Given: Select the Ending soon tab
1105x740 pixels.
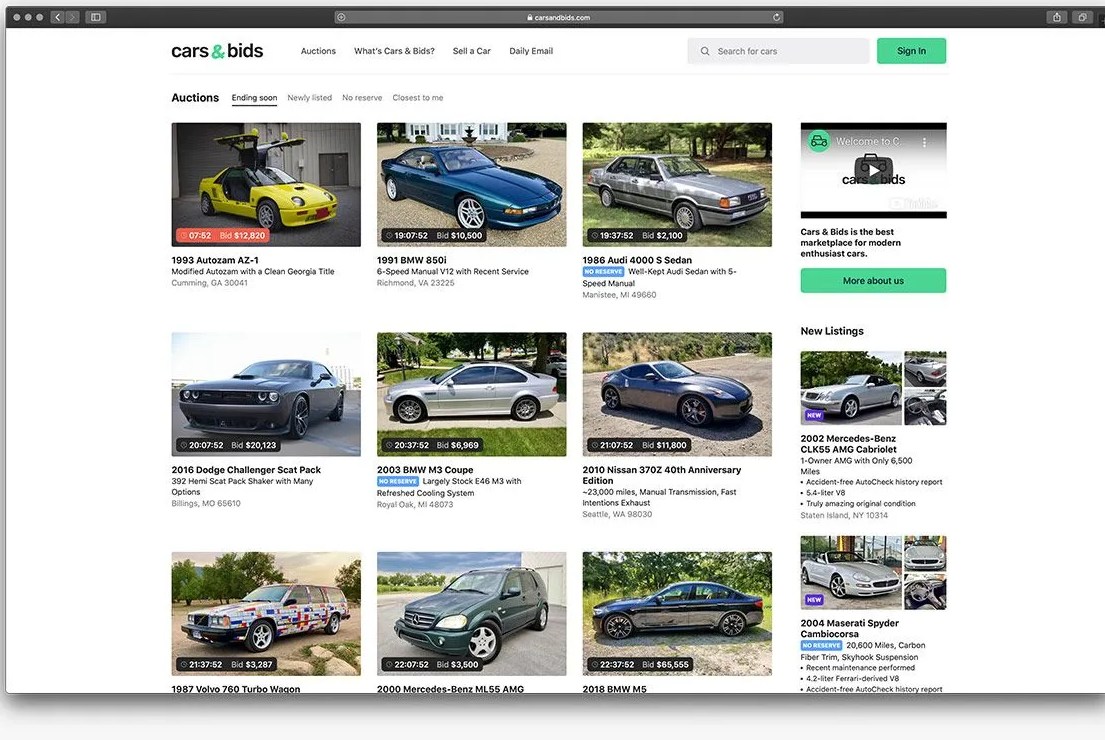Looking at the screenshot, I should click(x=254, y=98).
